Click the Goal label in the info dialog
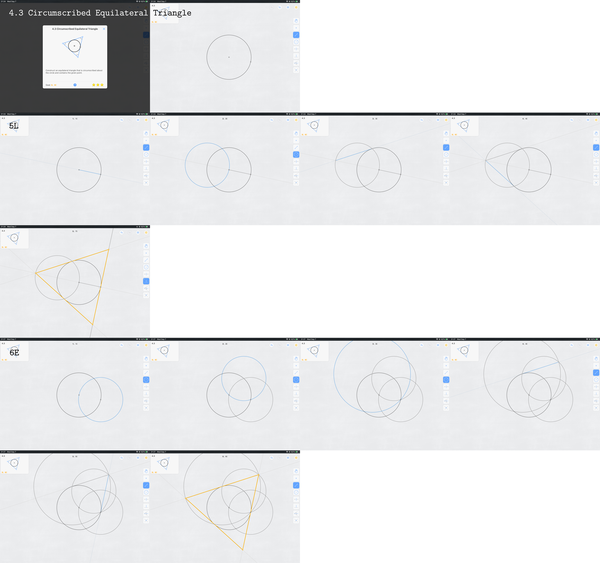The height and width of the screenshot is (563, 600). coord(48,85)
